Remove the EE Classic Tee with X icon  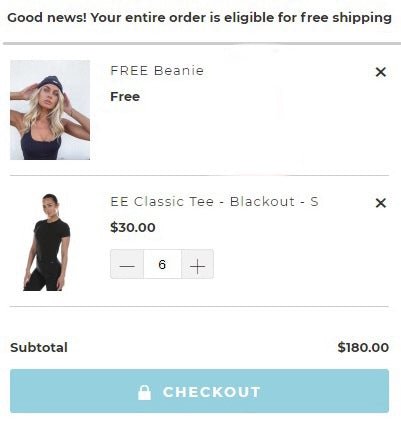click(x=381, y=203)
